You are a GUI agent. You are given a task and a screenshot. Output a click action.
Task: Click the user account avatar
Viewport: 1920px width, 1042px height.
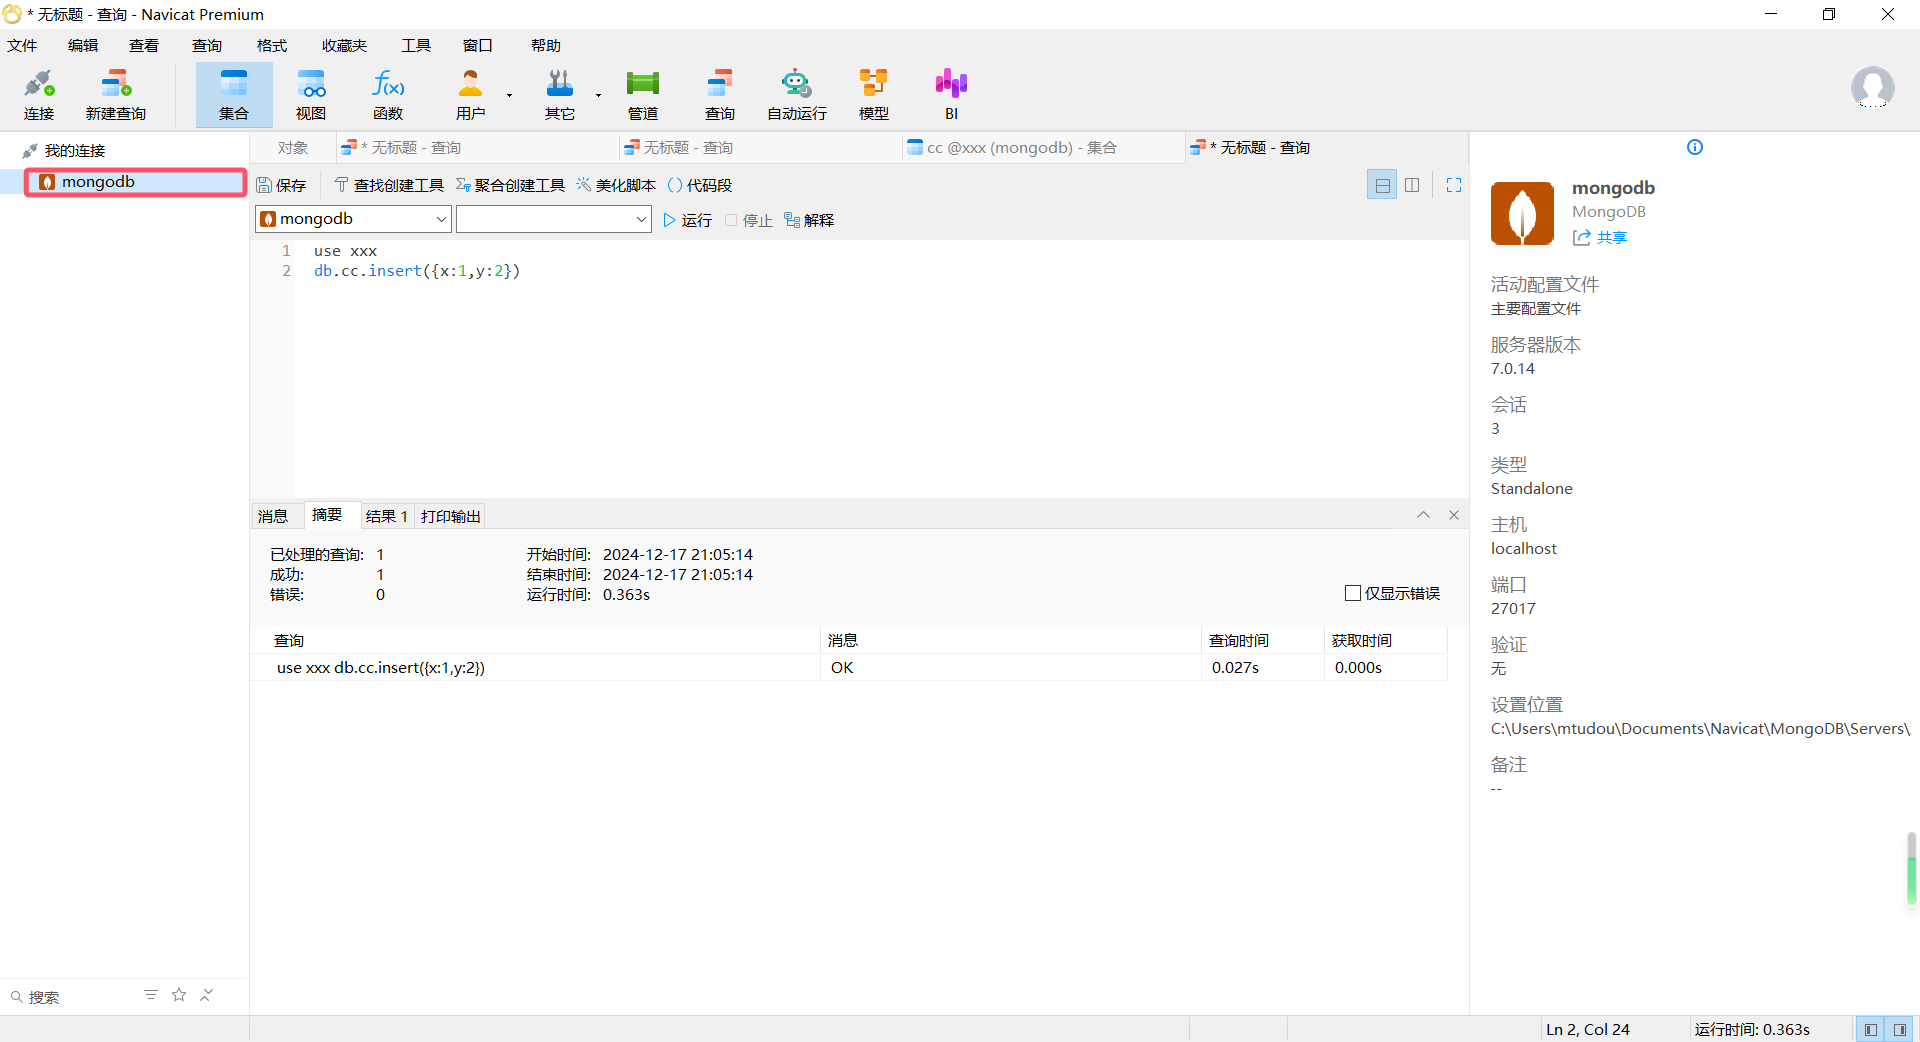(x=1872, y=88)
